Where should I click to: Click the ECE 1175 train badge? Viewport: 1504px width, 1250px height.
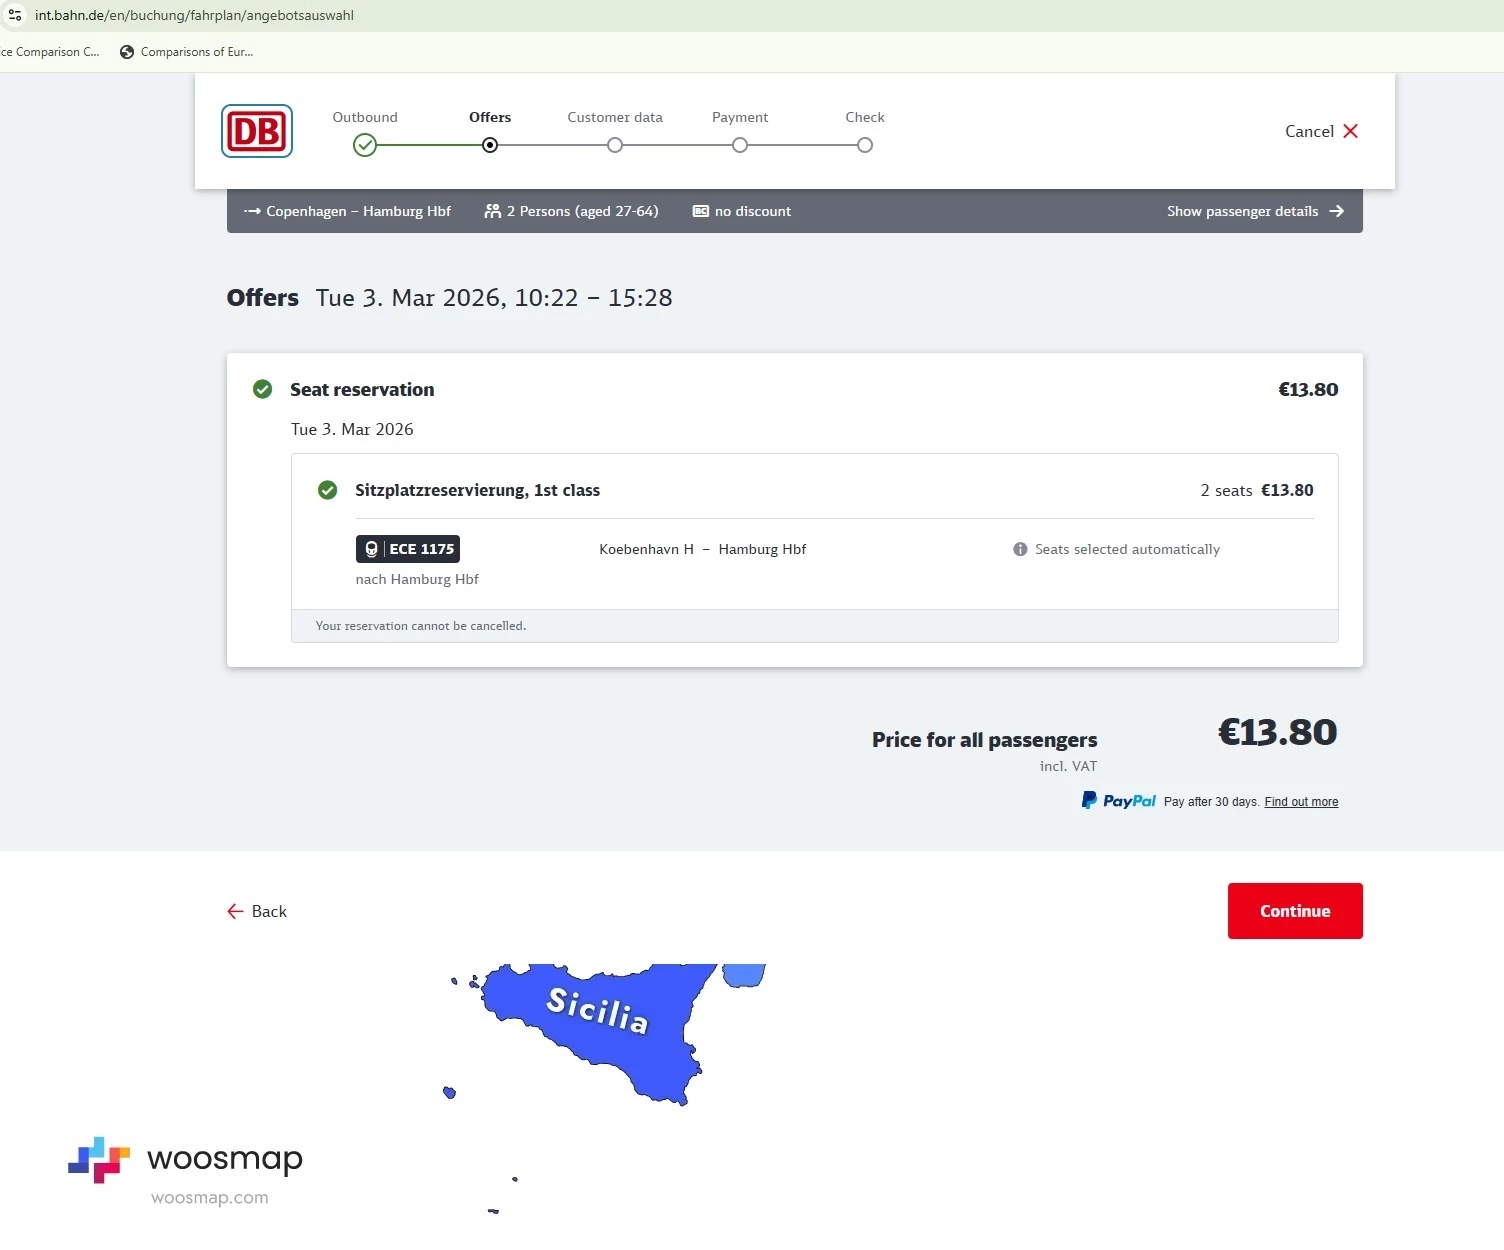(408, 549)
